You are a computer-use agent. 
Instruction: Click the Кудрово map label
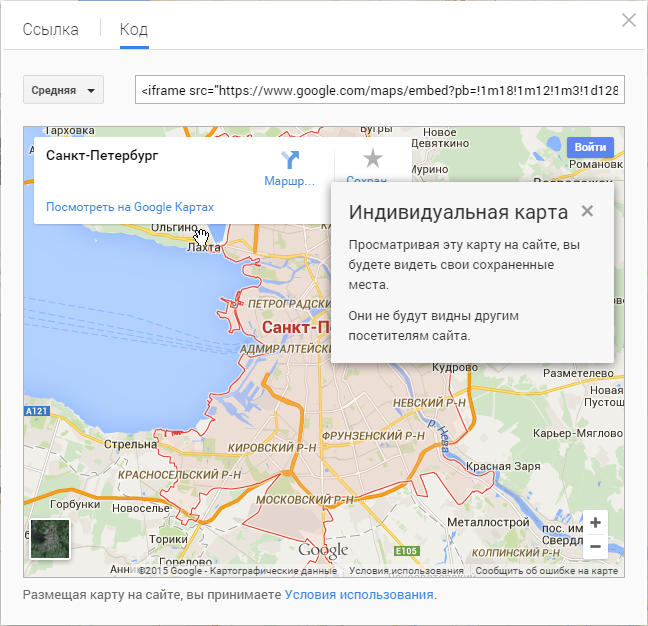click(x=455, y=367)
